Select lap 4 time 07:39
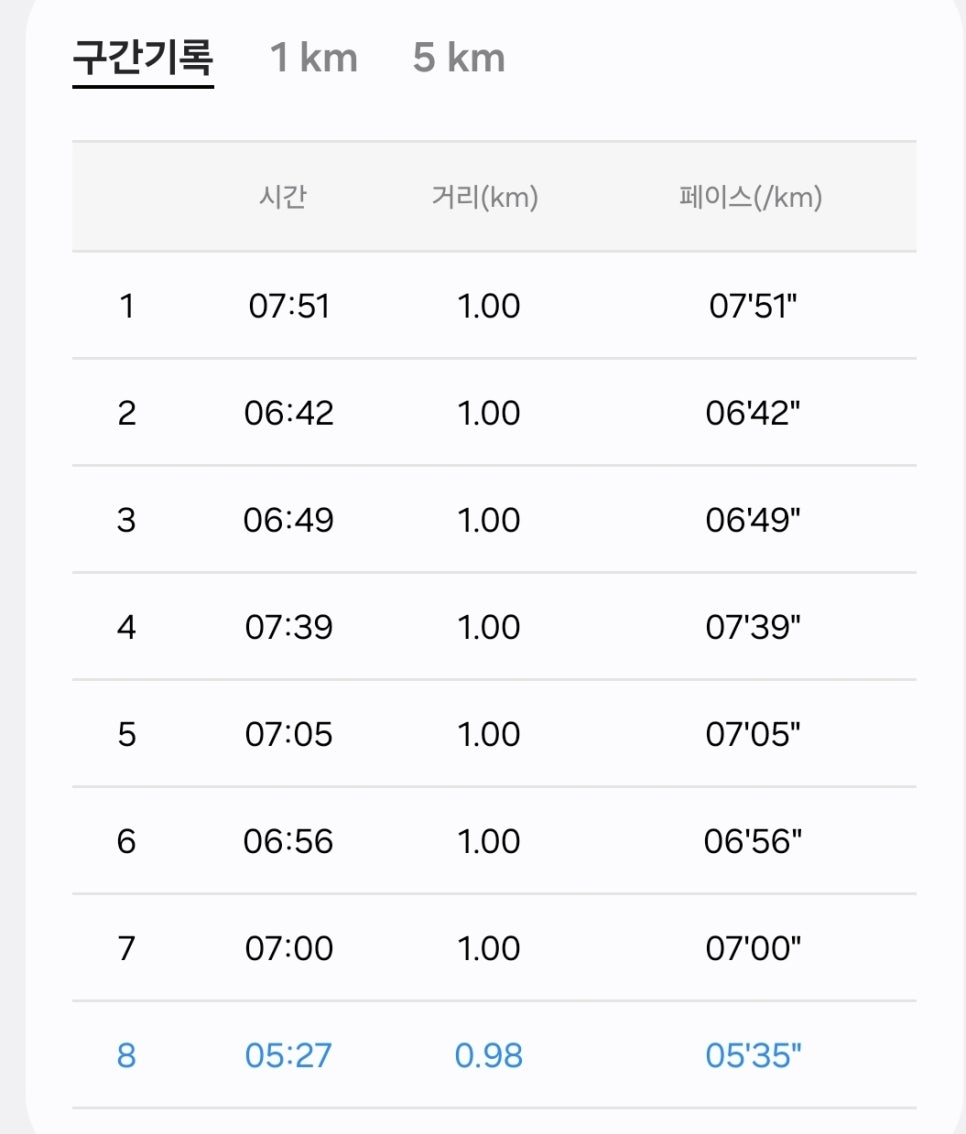Image resolution: width=966 pixels, height=1134 pixels. [x=288, y=627]
